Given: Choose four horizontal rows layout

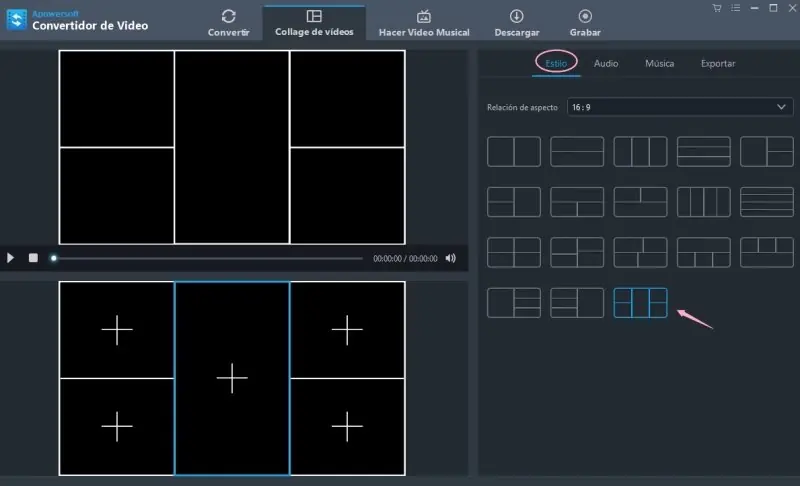Looking at the screenshot, I should click(767, 202).
